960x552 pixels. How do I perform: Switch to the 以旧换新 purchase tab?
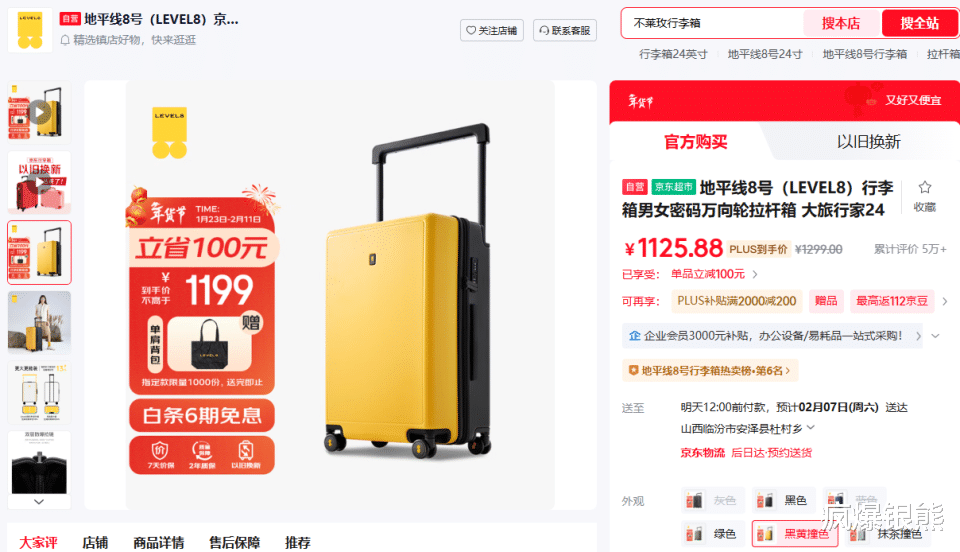pyautogui.click(x=868, y=142)
